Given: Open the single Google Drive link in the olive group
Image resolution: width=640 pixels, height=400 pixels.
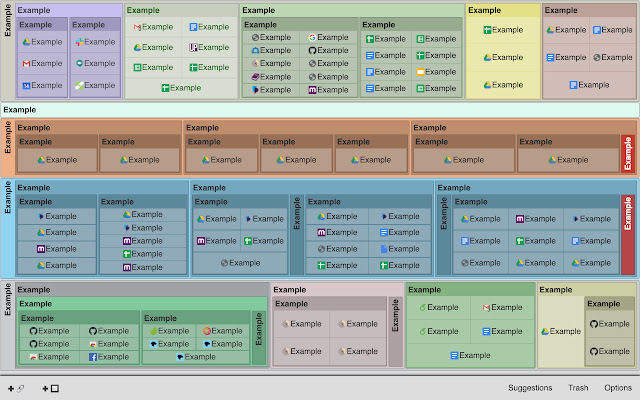Looking at the screenshot, I should click(561, 331).
